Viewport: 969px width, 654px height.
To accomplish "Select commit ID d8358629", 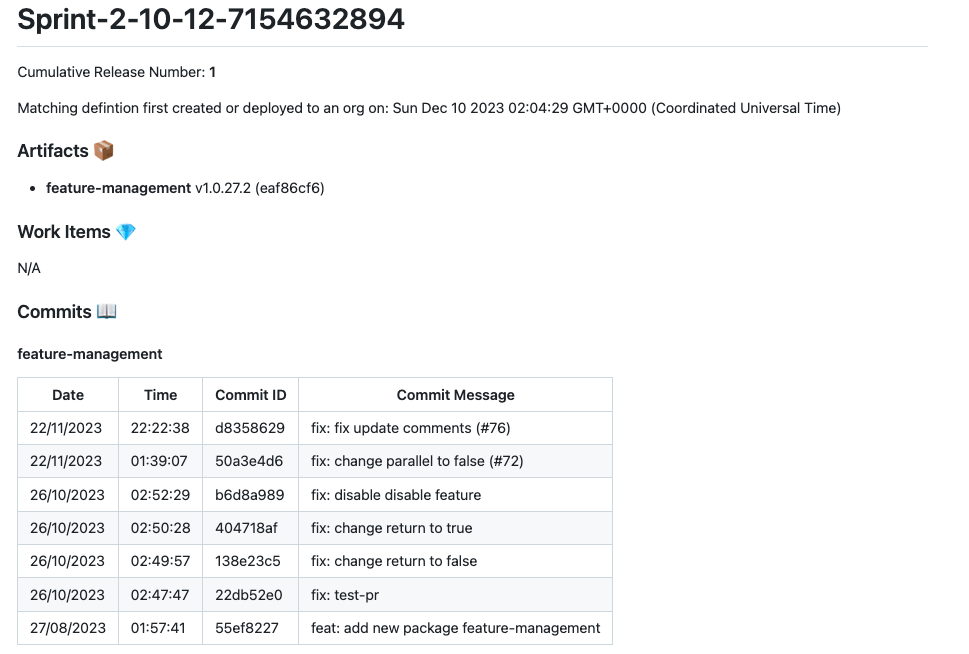I will click(x=250, y=428).
